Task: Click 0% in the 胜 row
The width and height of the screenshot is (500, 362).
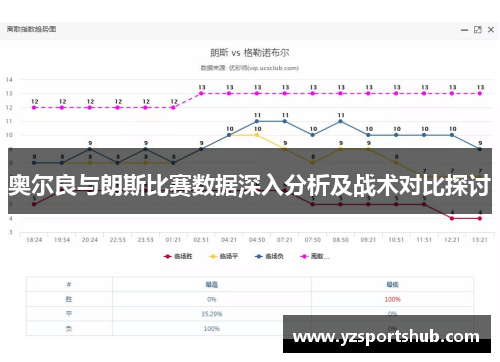Action: point(212,299)
